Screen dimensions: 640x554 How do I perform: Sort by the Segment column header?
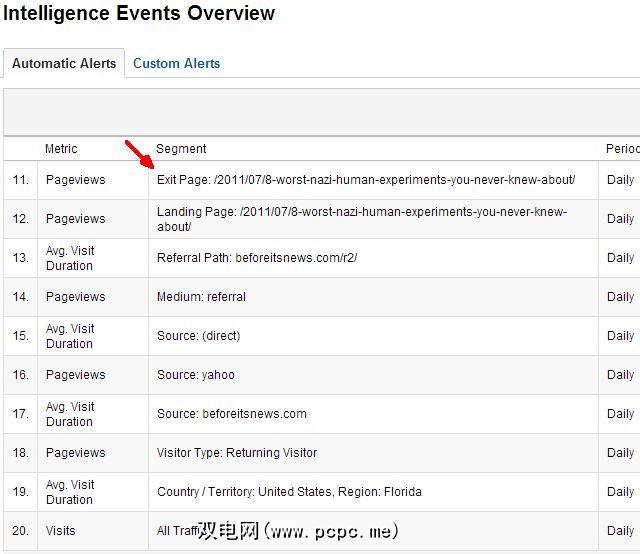click(181, 149)
